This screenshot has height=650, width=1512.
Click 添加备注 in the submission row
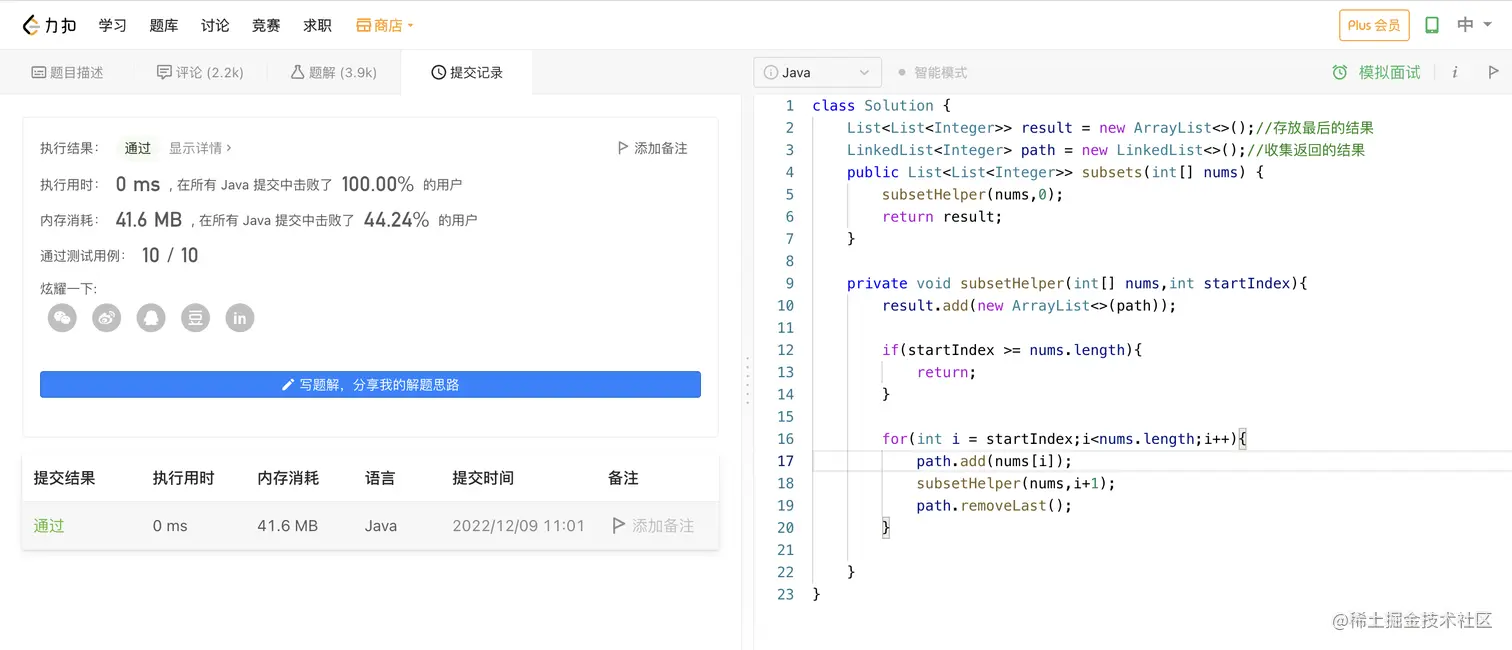tap(652, 526)
